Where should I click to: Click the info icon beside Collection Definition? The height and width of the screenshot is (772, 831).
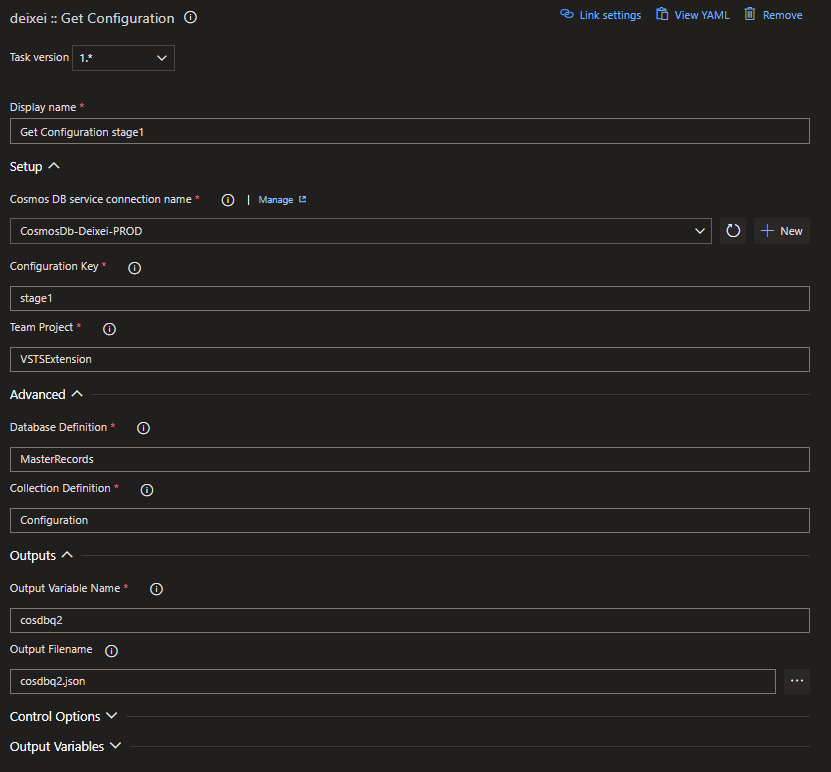[147, 490]
